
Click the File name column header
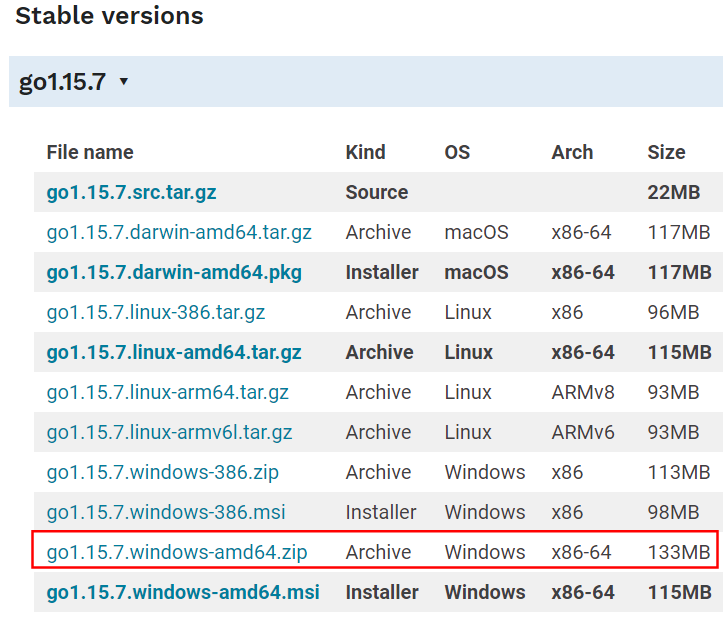90,152
